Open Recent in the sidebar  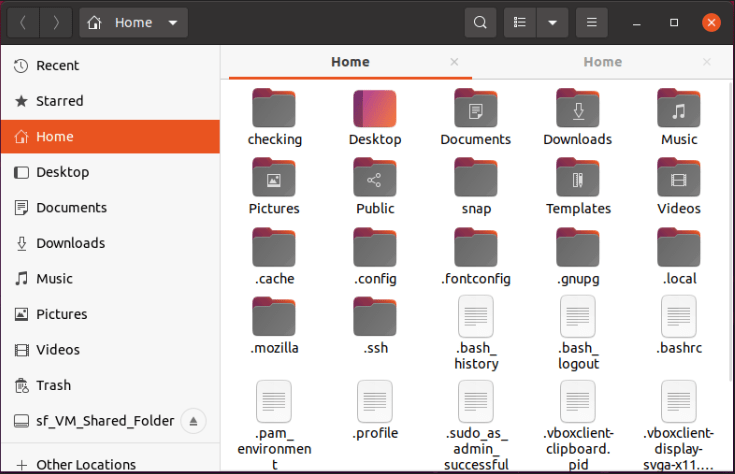(x=110, y=66)
